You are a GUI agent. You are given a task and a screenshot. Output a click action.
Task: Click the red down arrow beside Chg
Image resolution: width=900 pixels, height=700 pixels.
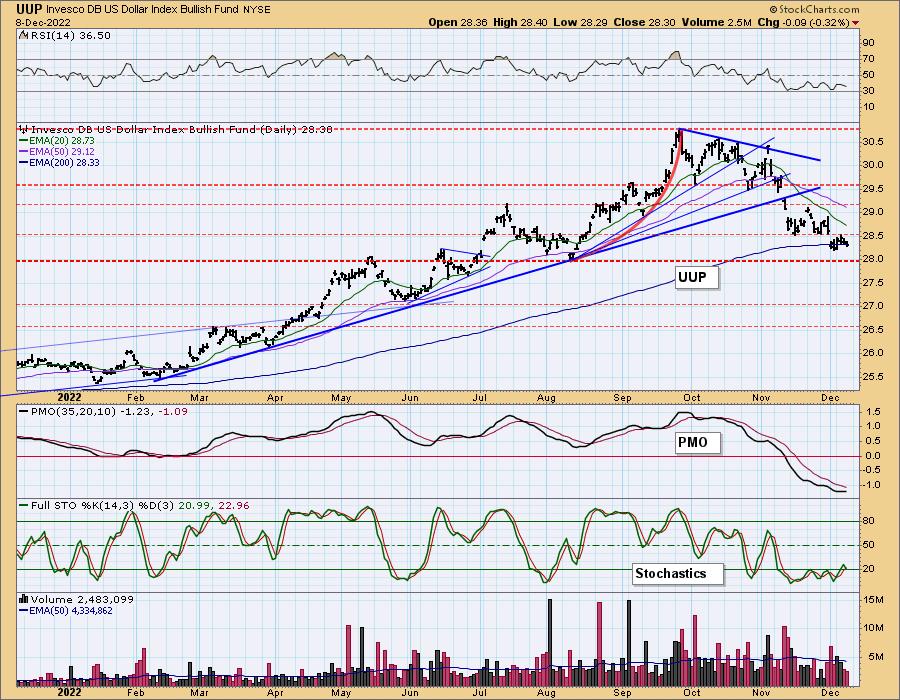click(x=856, y=23)
